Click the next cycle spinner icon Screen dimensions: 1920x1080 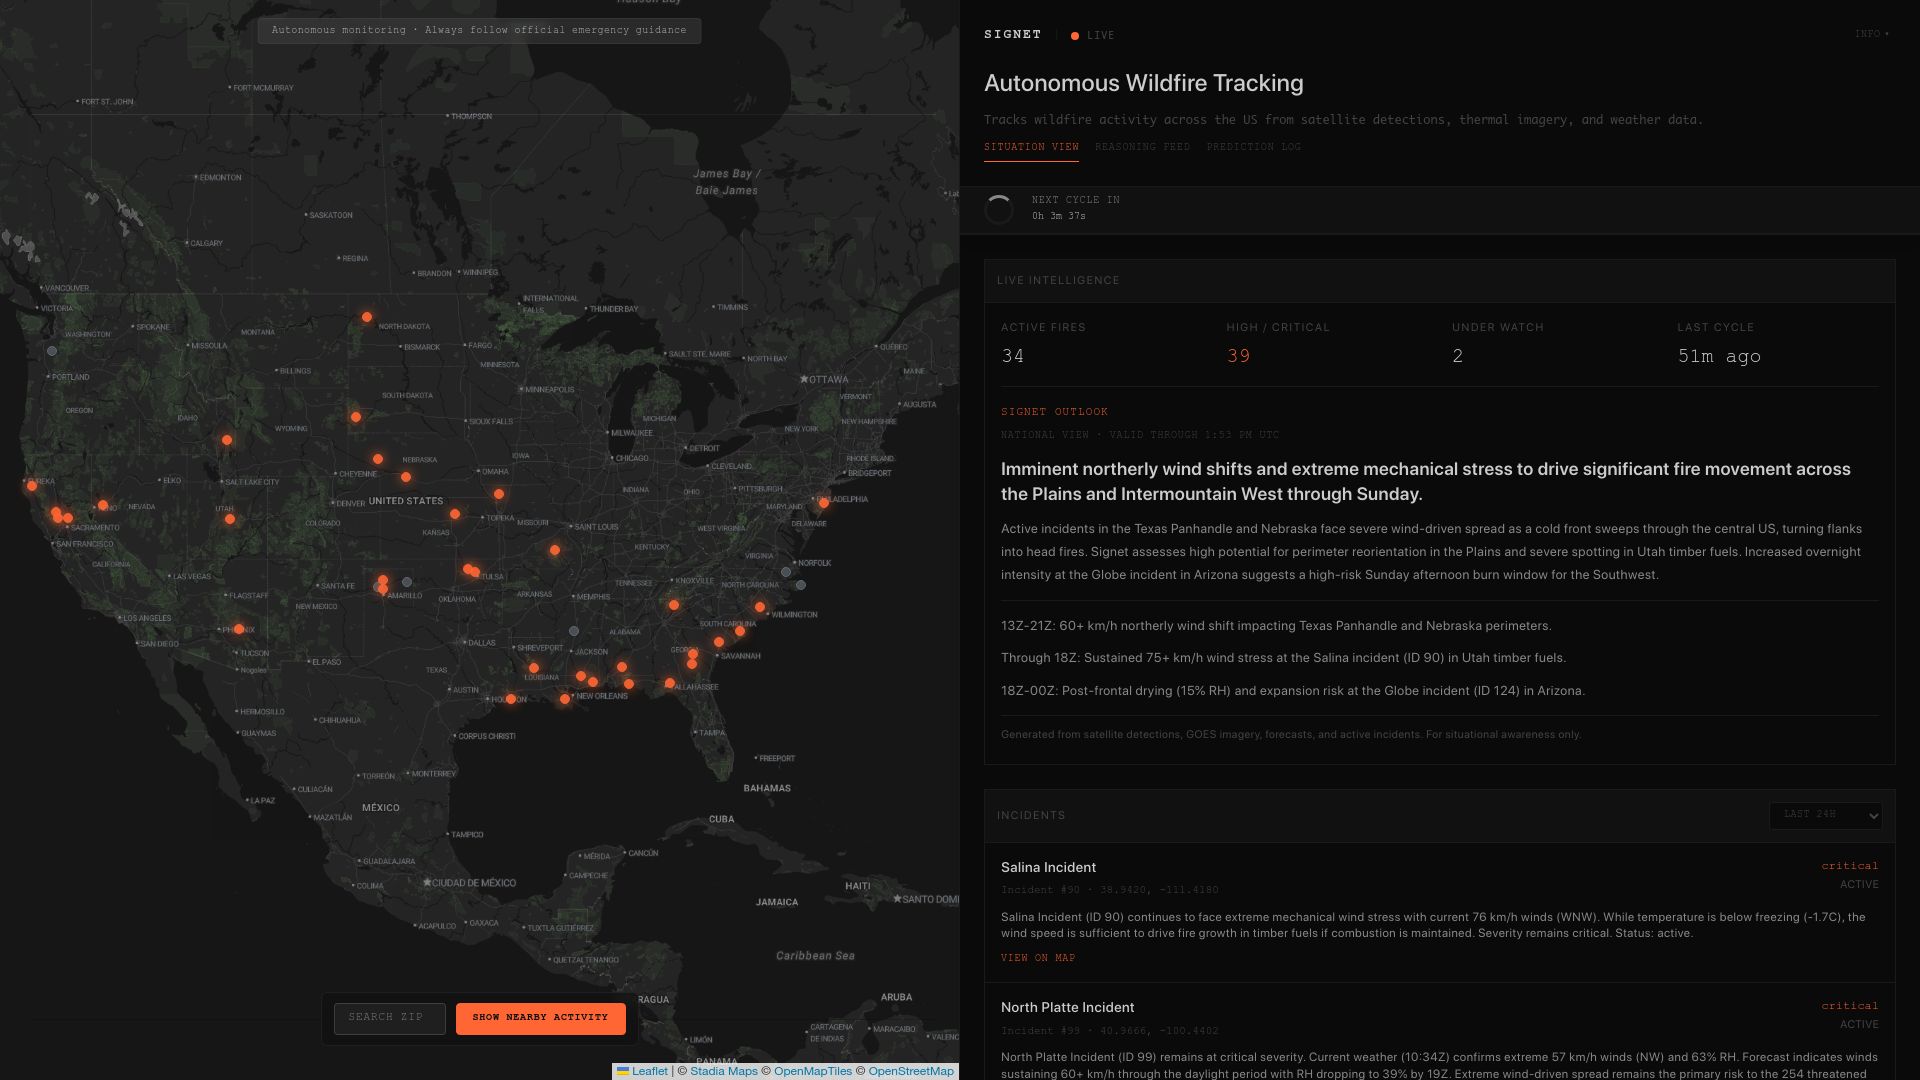(x=999, y=208)
